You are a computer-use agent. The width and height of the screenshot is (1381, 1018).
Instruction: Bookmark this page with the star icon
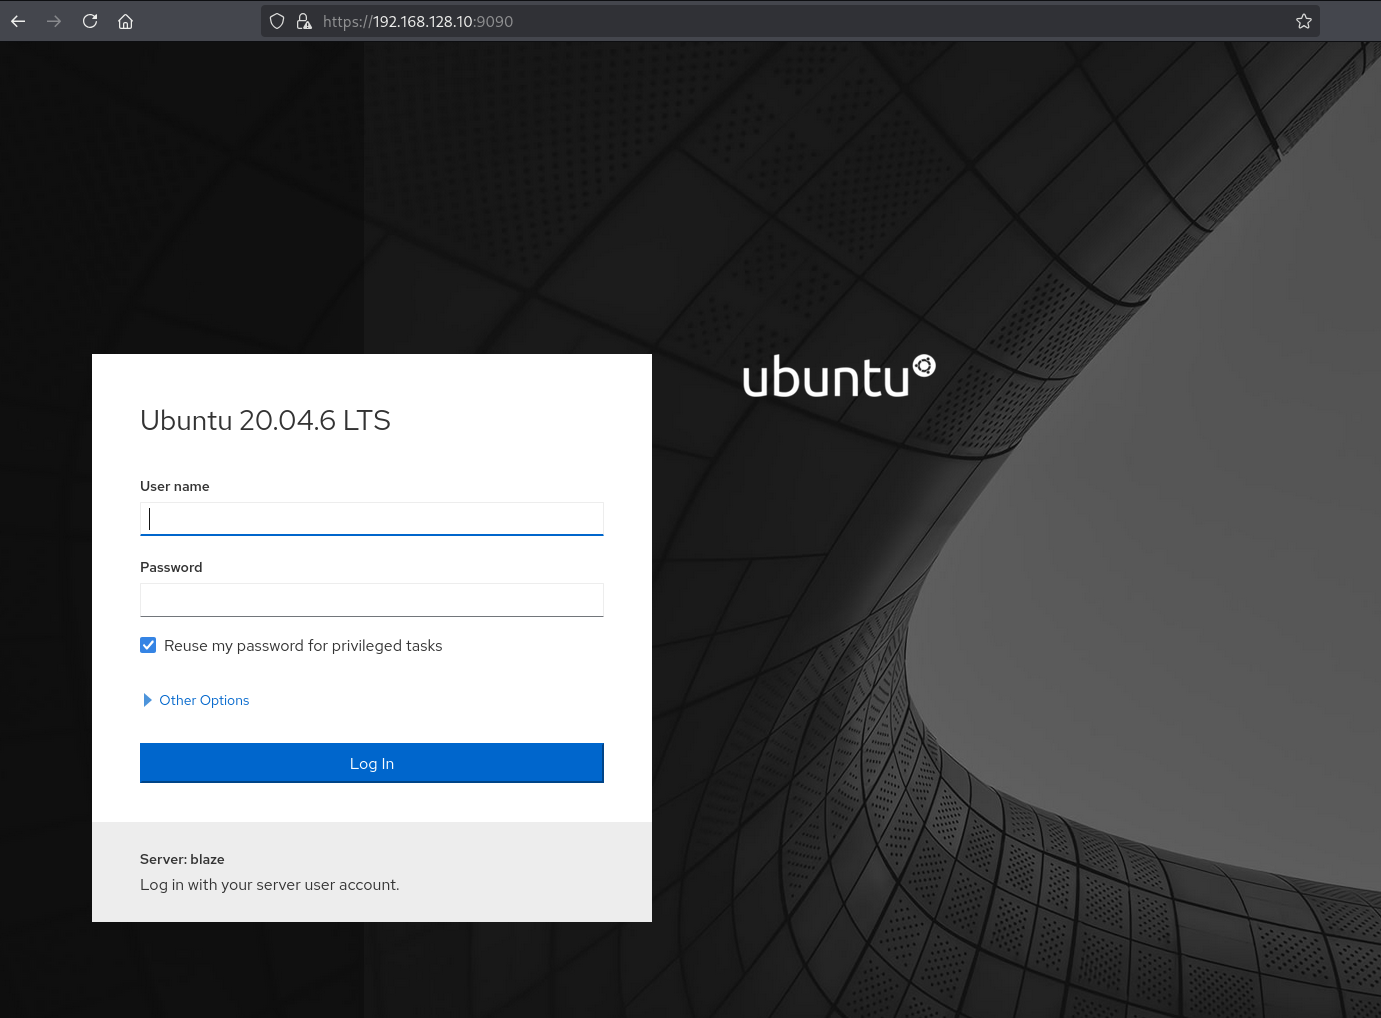(1304, 21)
